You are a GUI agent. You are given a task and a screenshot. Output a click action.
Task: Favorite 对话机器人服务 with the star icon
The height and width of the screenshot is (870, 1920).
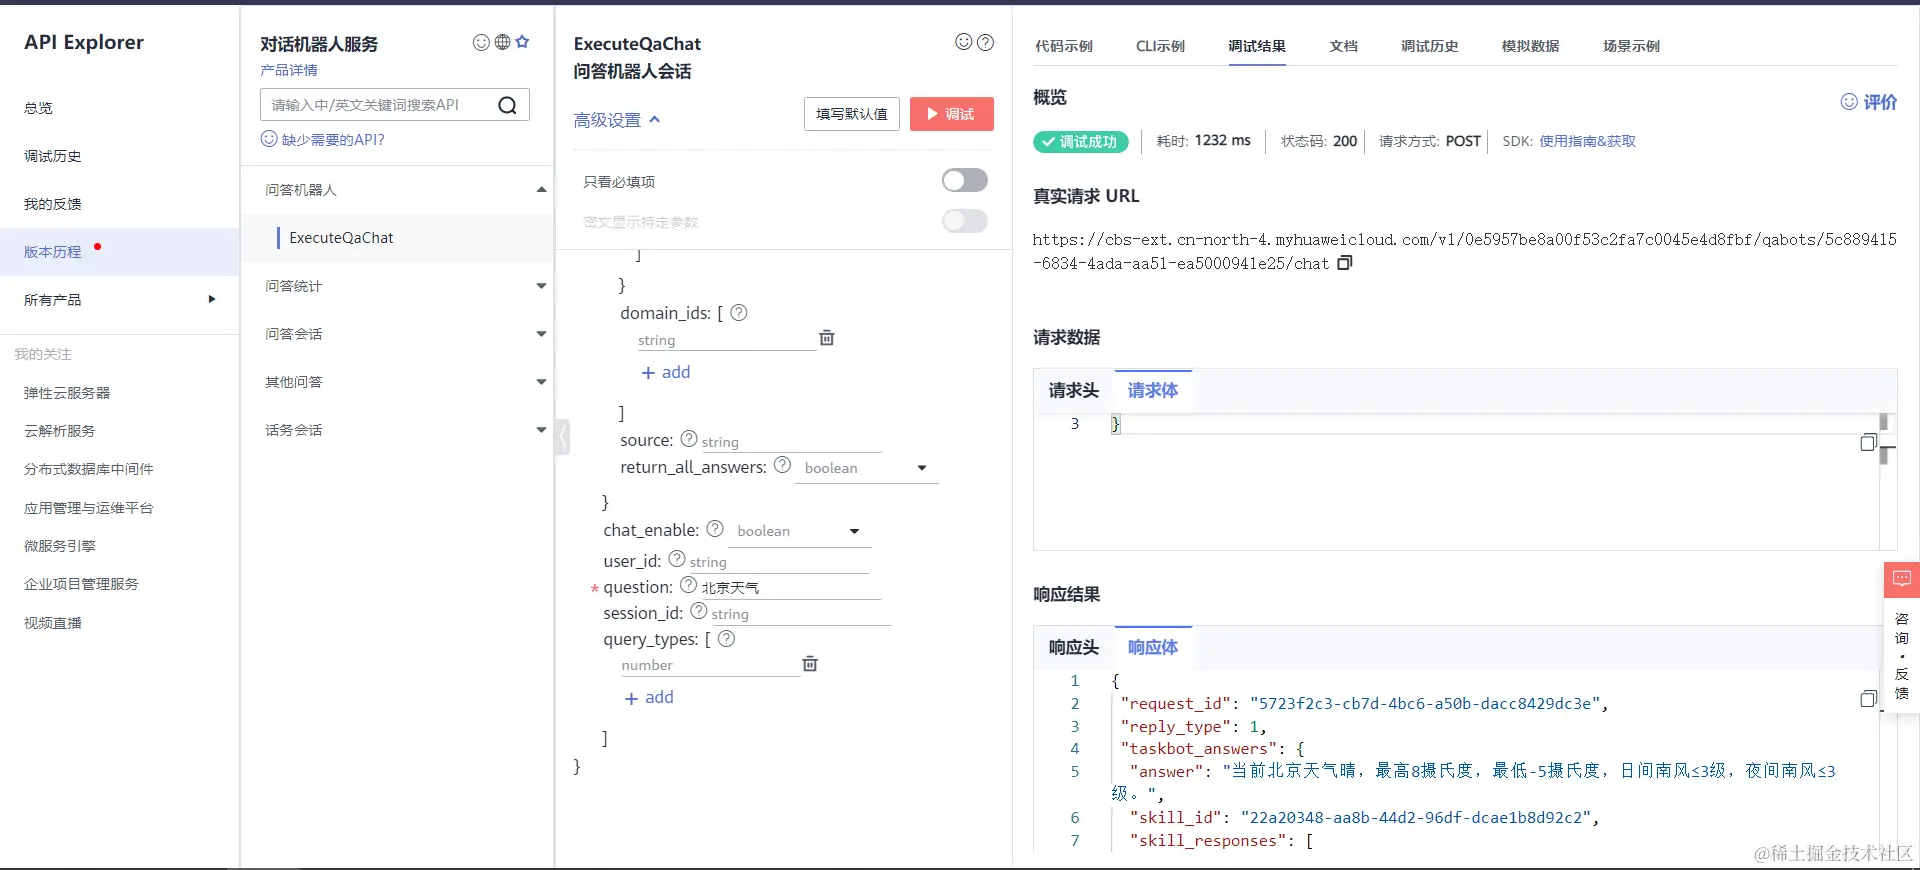pos(522,42)
